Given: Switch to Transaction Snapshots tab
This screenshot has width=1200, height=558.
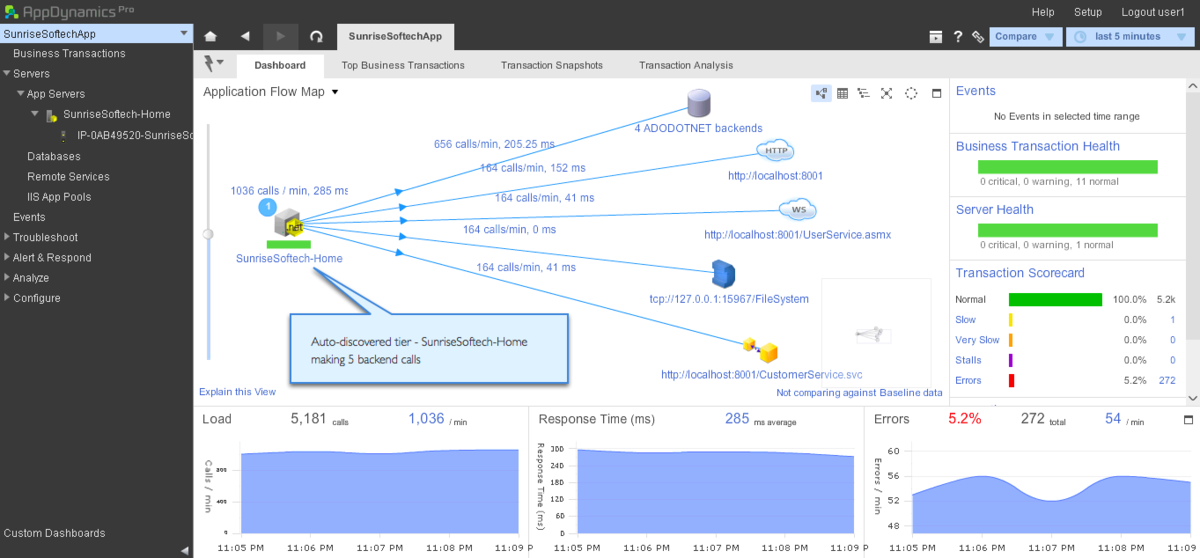Looking at the screenshot, I should (552, 65).
